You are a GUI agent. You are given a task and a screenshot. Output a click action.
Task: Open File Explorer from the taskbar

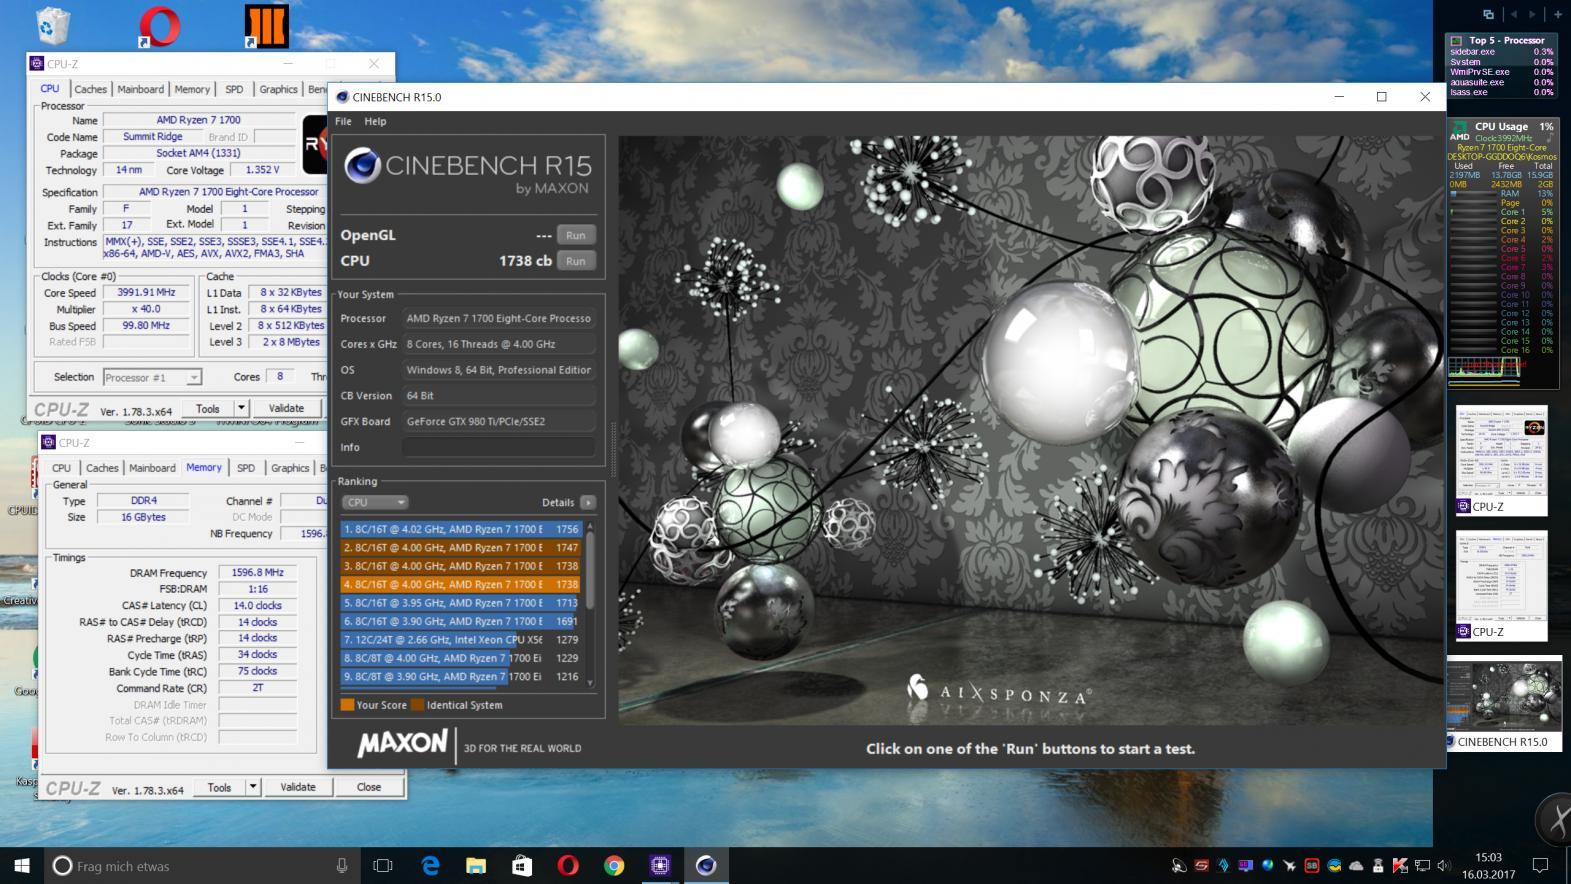click(x=476, y=866)
